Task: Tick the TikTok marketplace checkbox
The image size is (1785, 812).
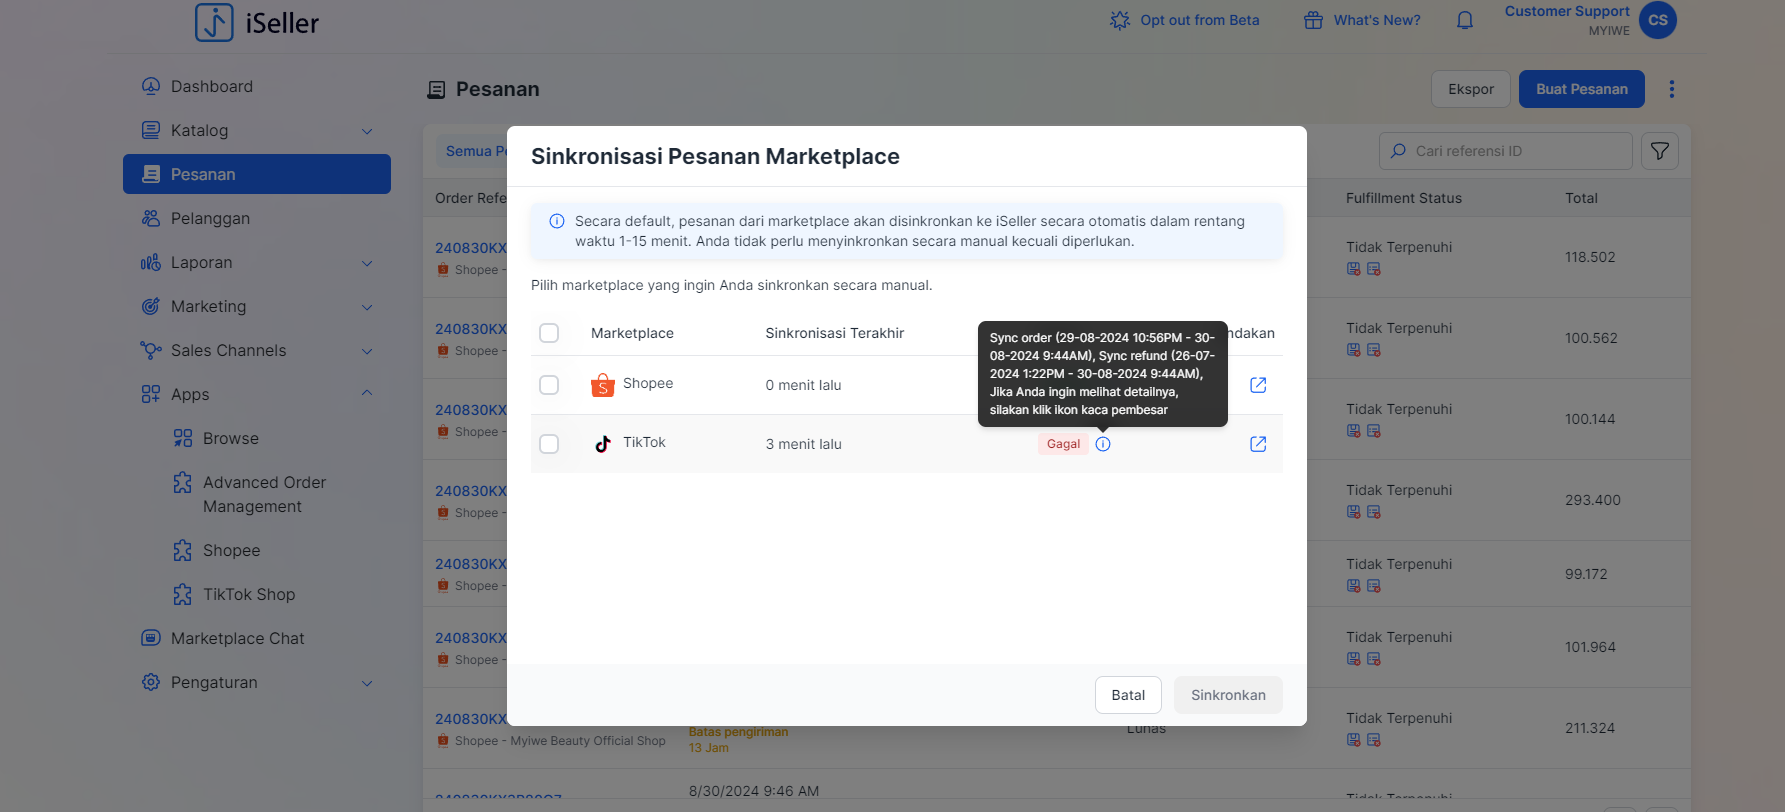Action: point(549,444)
